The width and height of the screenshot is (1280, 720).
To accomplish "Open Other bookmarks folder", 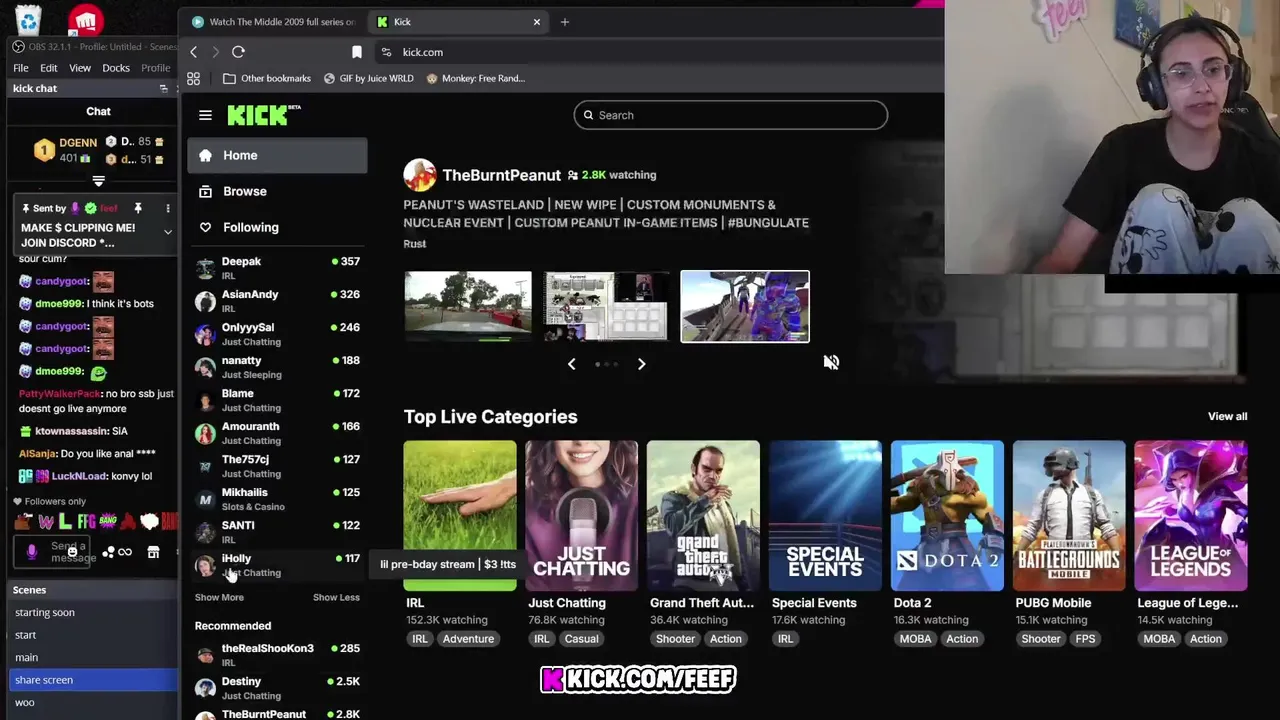I will [266, 78].
